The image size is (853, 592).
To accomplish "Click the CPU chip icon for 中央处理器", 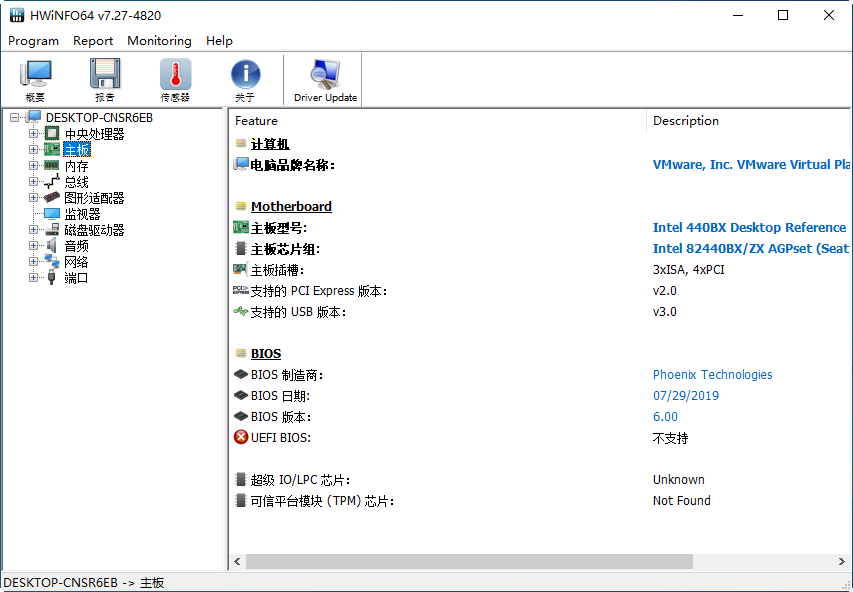I will click(x=52, y=133).
